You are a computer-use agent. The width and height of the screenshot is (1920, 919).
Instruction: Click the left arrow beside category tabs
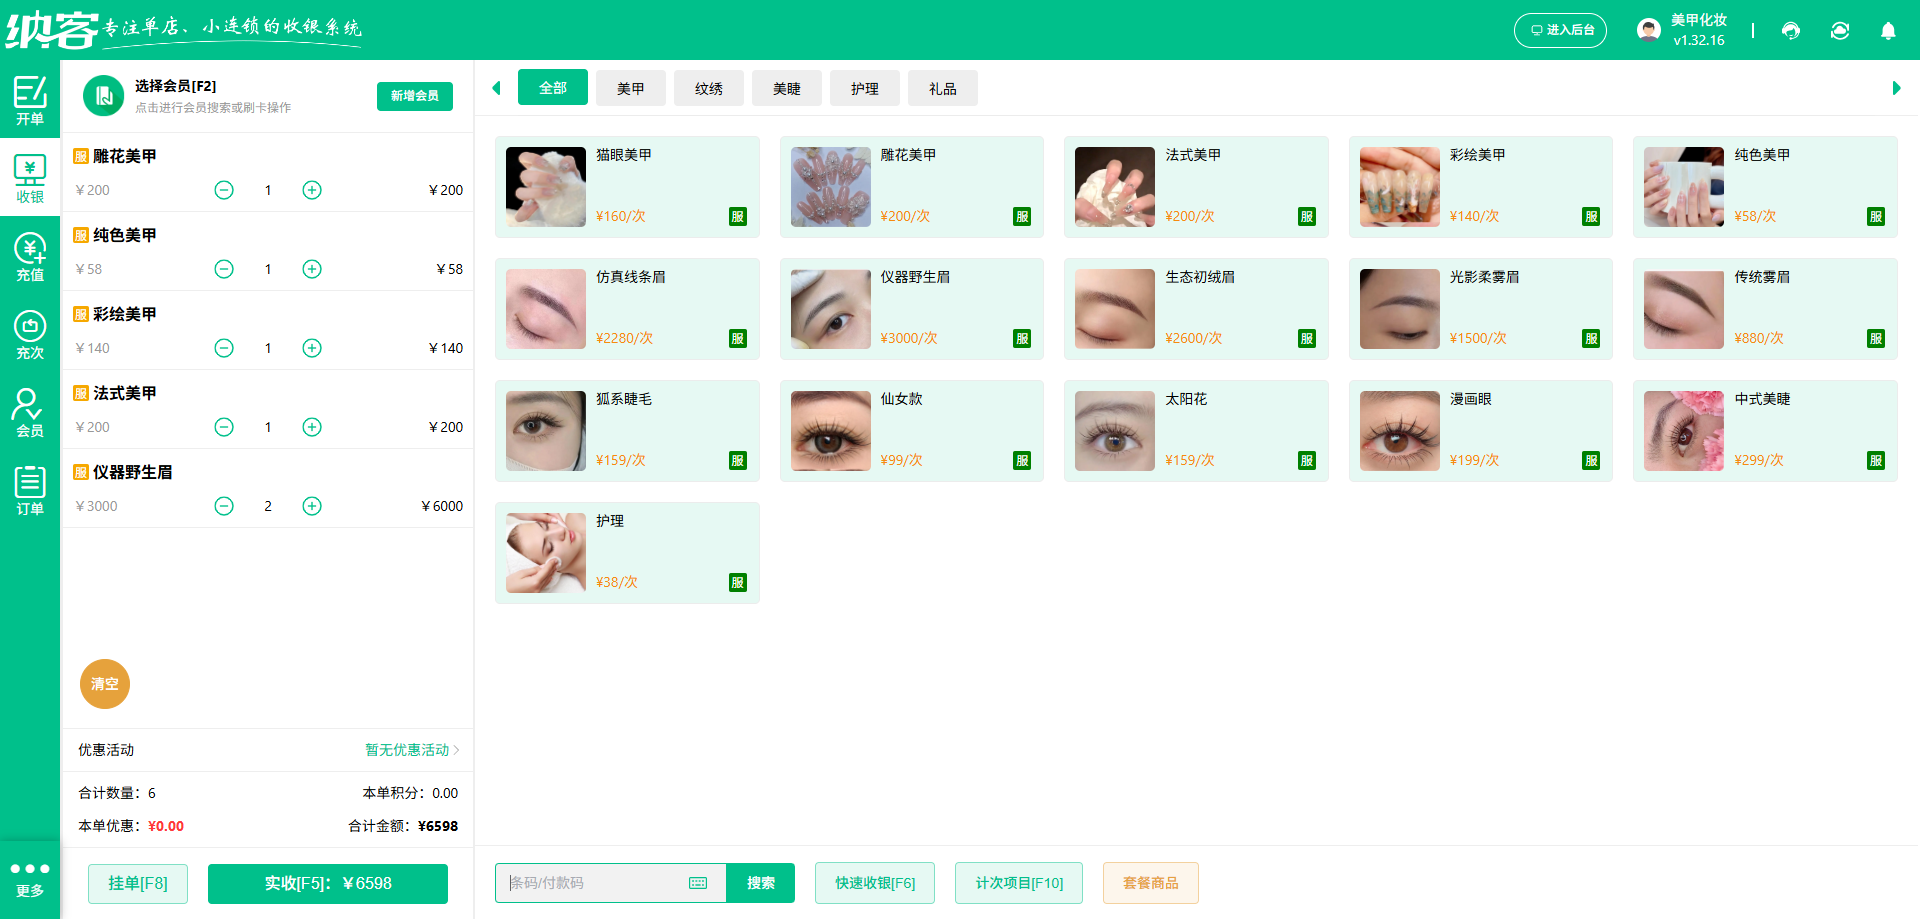tap(496, 88)
